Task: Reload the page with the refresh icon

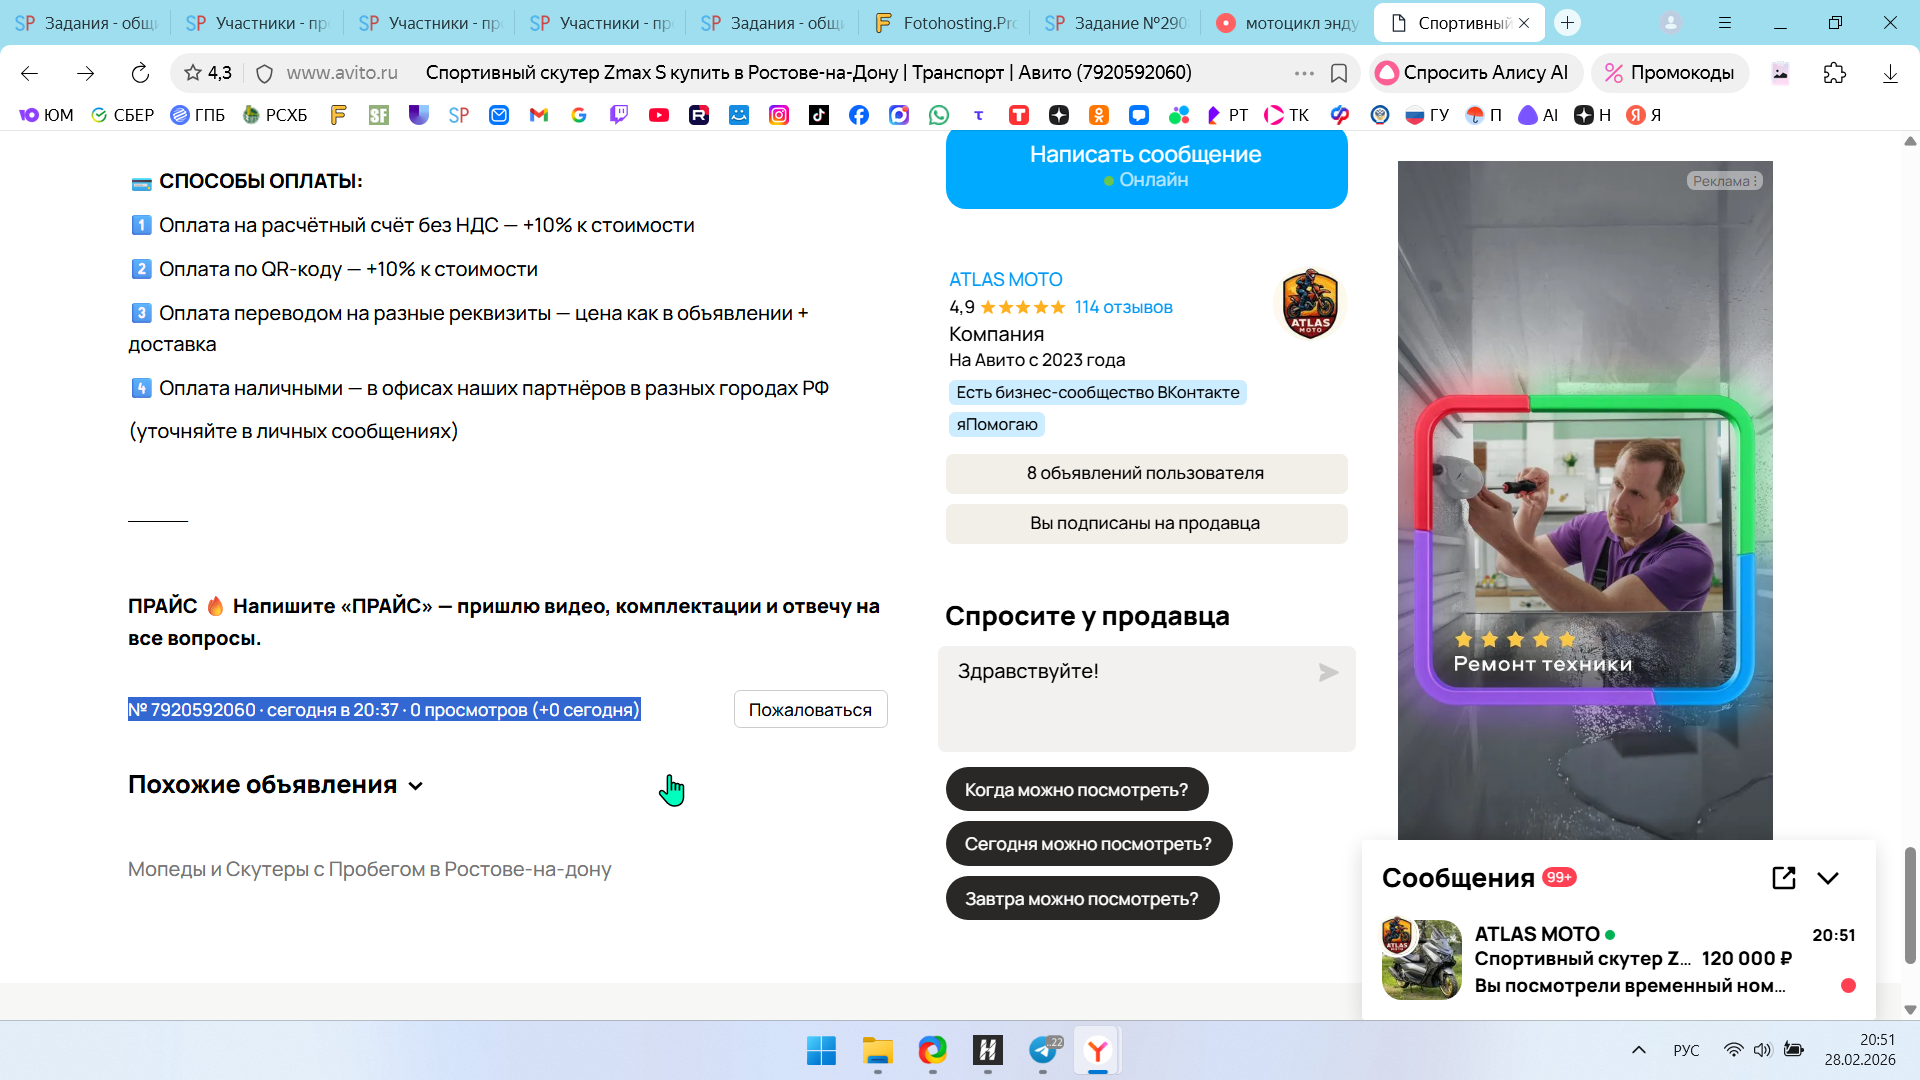Action: click(x=140, y=73)
